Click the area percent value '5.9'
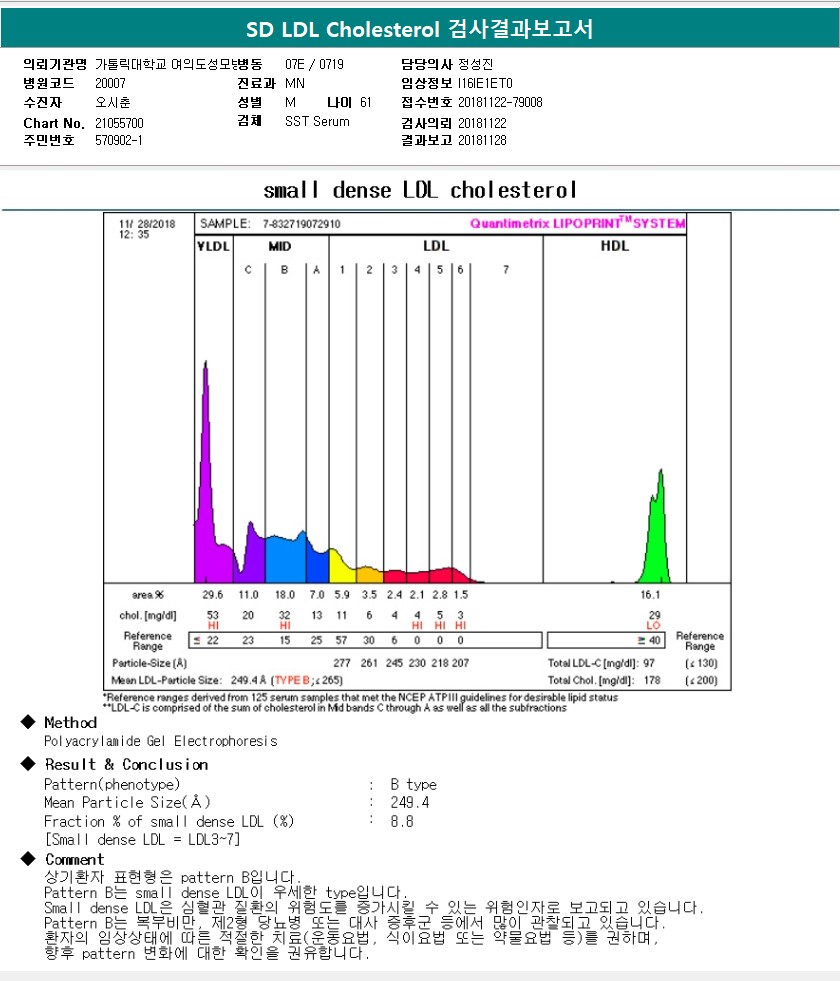 342,594
